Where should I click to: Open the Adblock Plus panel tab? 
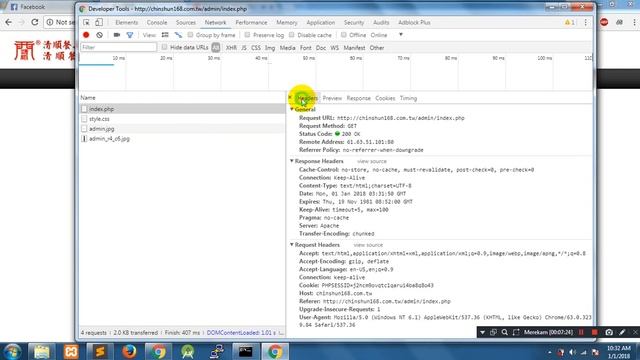click(x=414, y=22)
